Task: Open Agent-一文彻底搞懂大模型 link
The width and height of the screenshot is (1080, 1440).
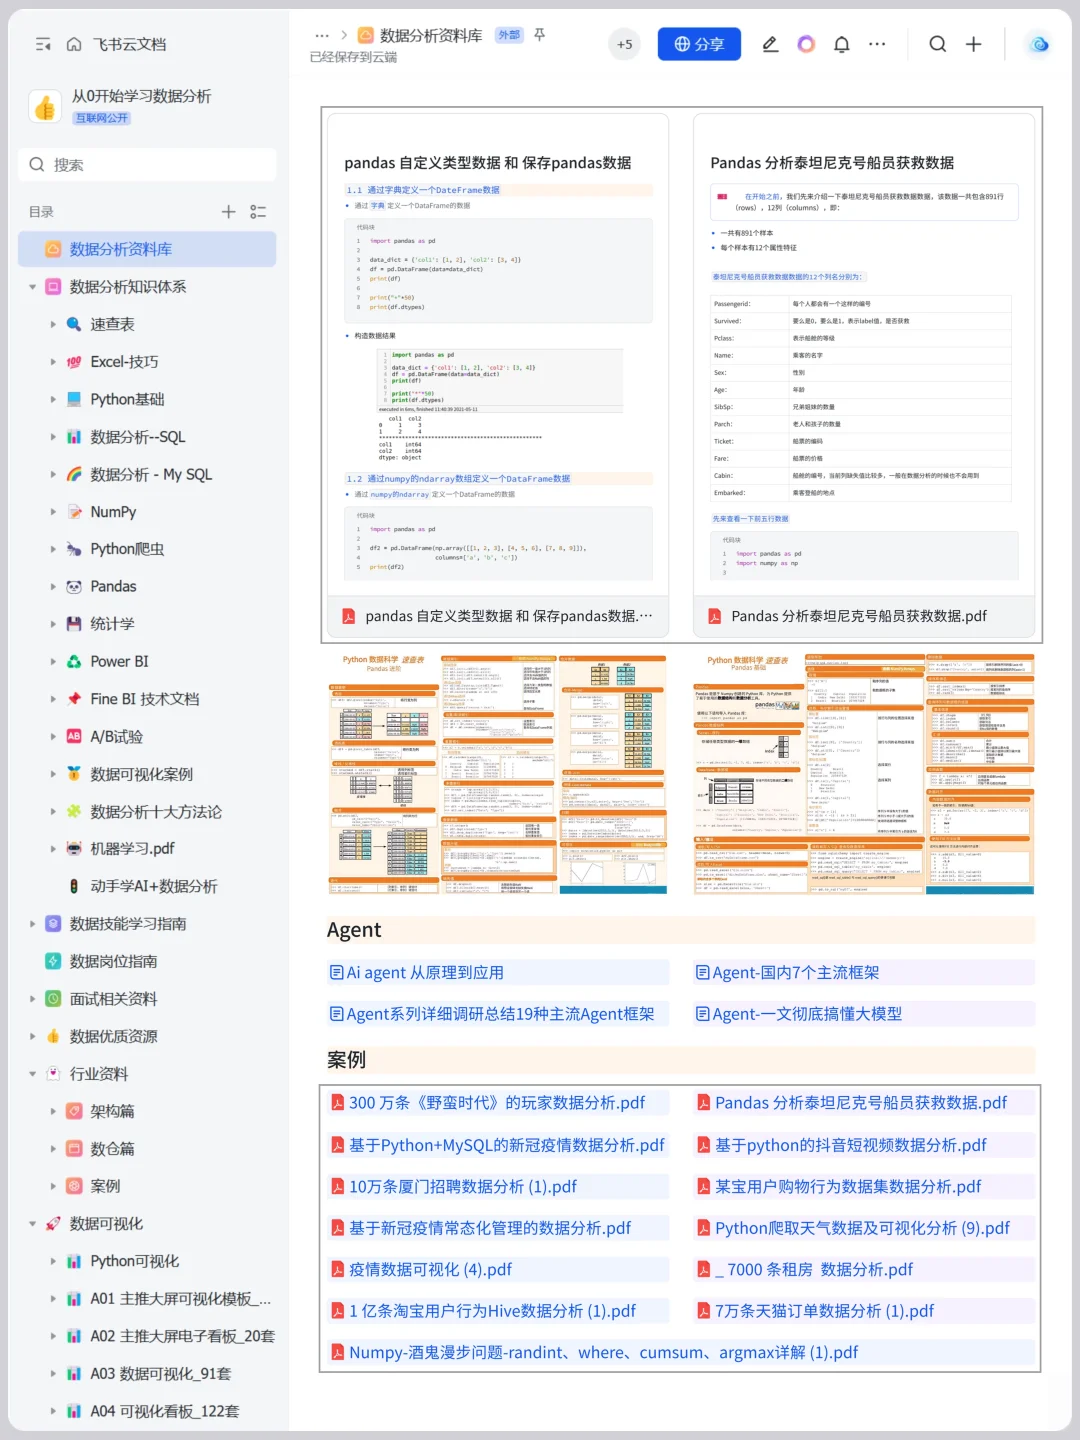Action: 799,1014
